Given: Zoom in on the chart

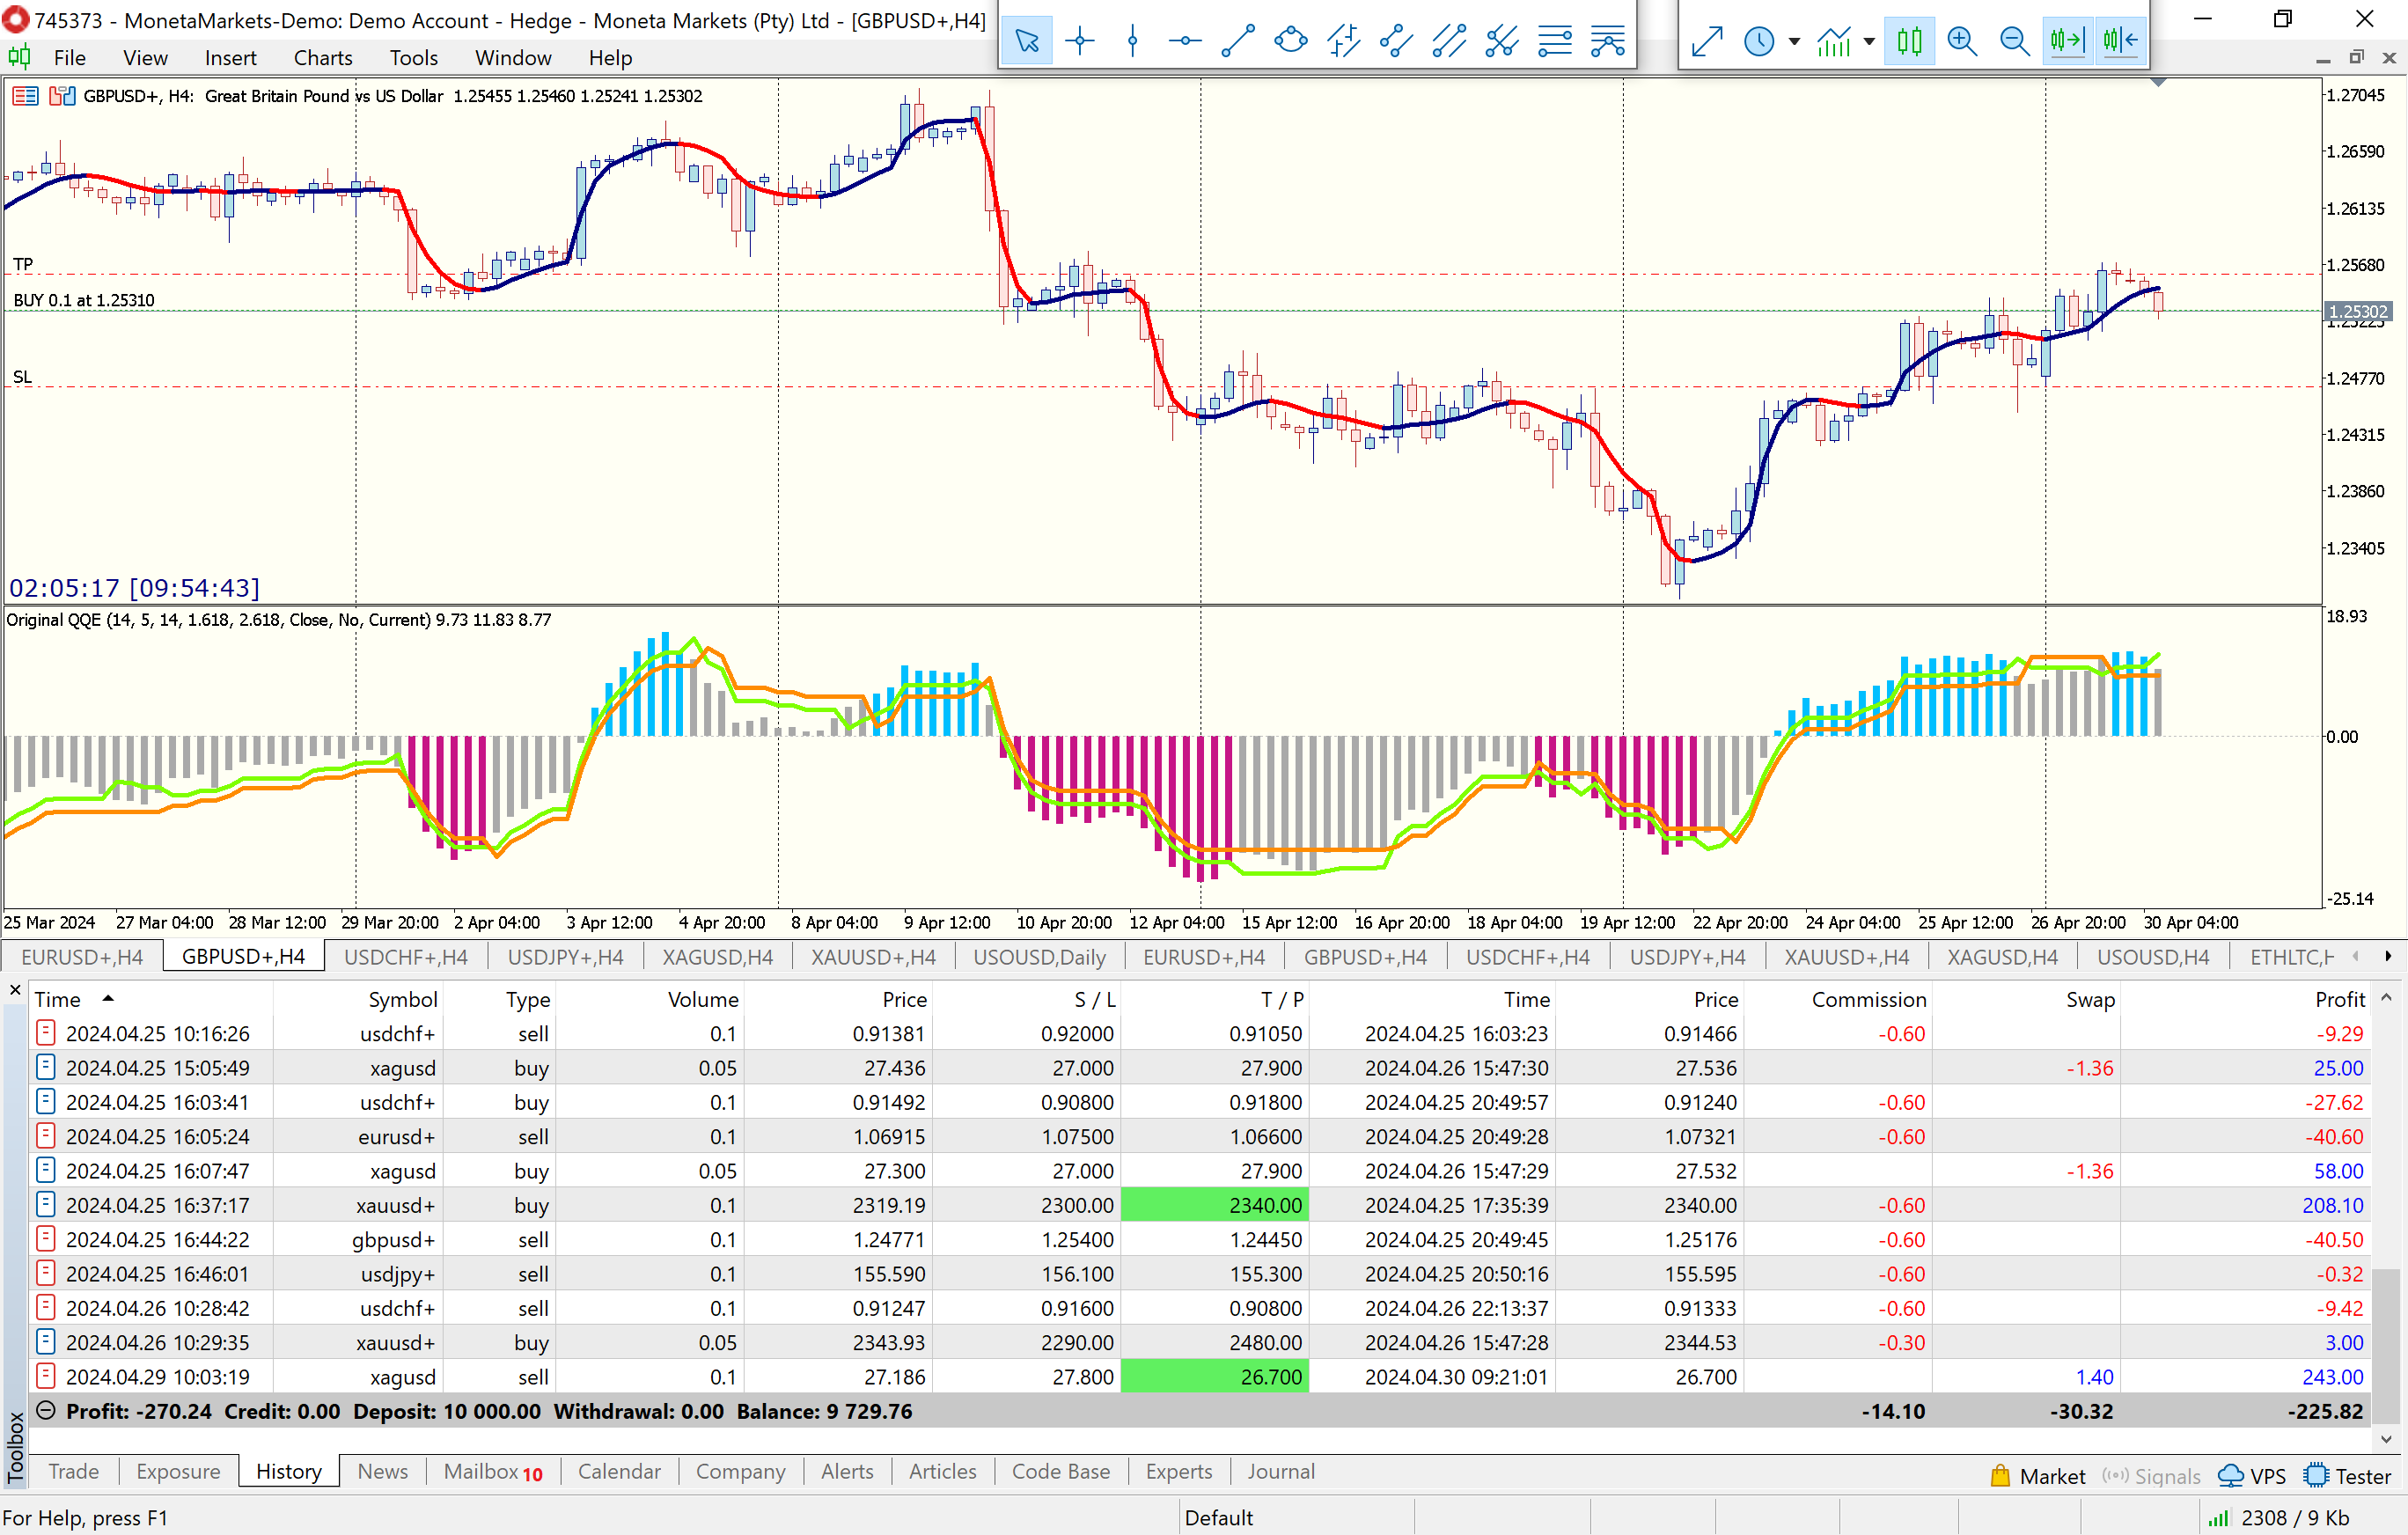Looking at the screenshot, I should (1962, 41).
